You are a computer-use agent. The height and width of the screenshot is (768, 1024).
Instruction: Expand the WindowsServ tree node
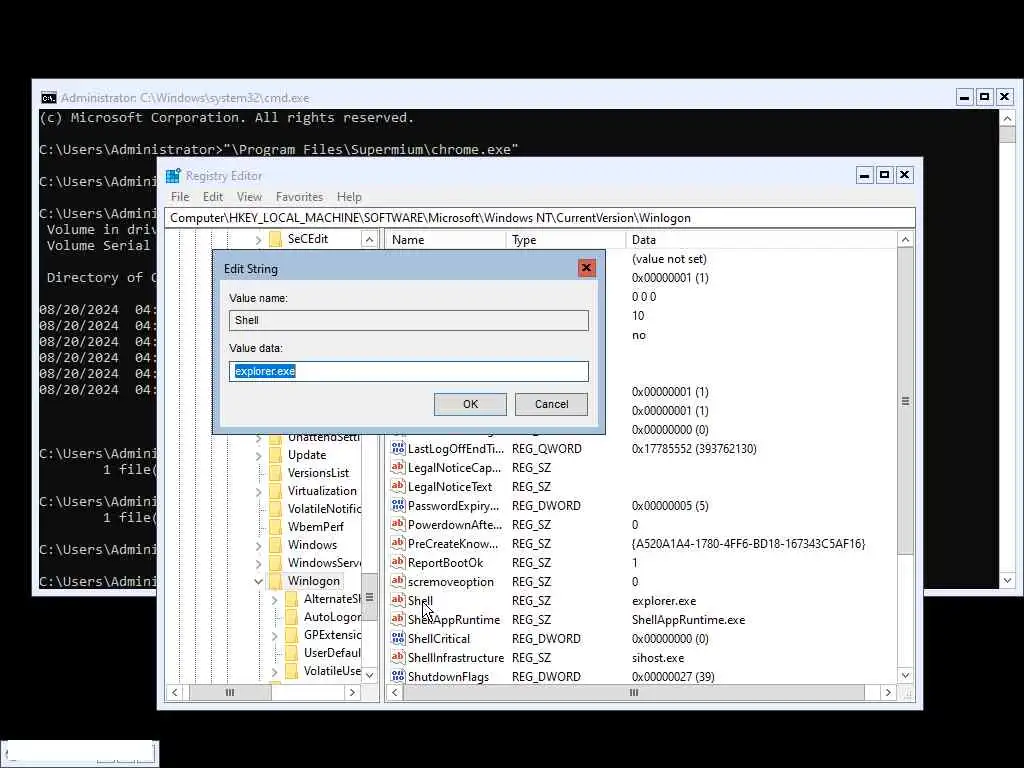pyautogui.click(x=259, y=563)
